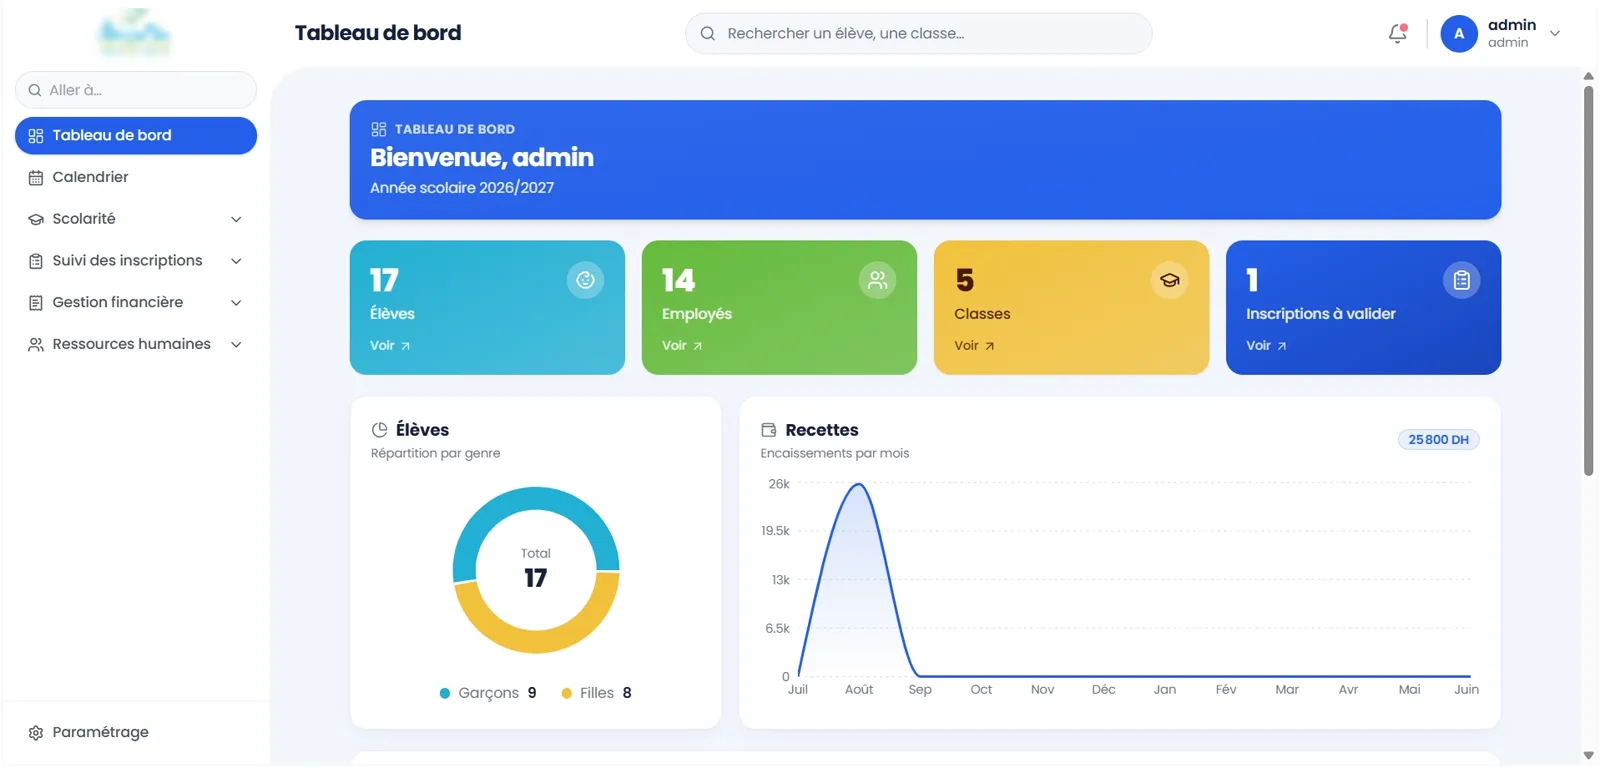The height and width of the screenshot is (768, 1600).
Task: Open Paramétrage at sidebar bottom
Action: click(x=136, y=733)
